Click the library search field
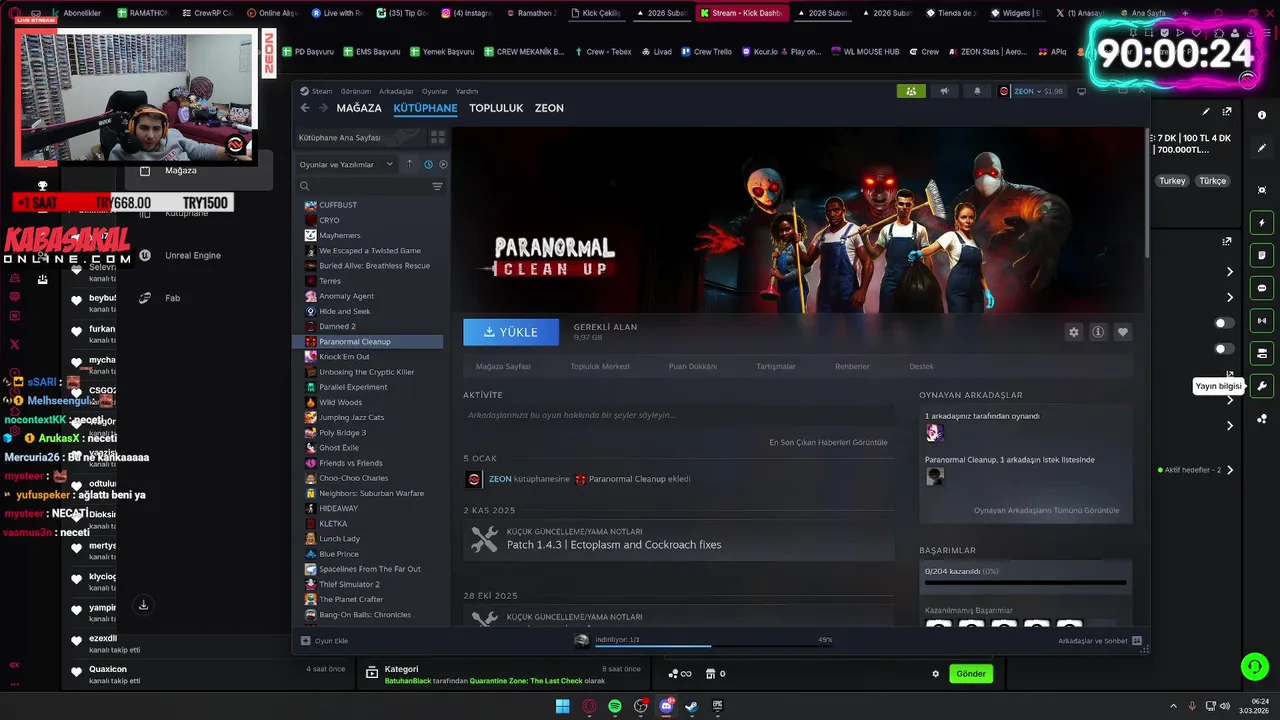Image resolution: width=1280 pixels, height=720 pixels. (369, 187)
